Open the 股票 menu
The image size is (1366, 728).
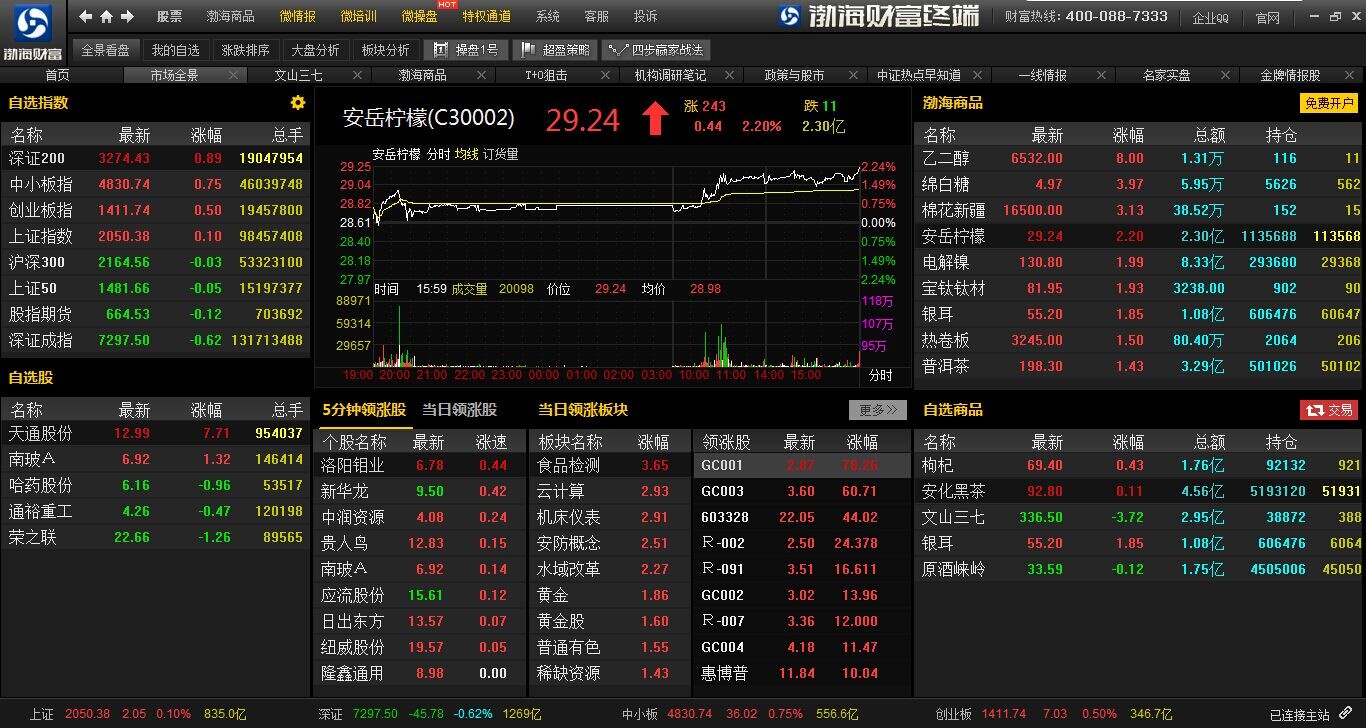(170, 17)
